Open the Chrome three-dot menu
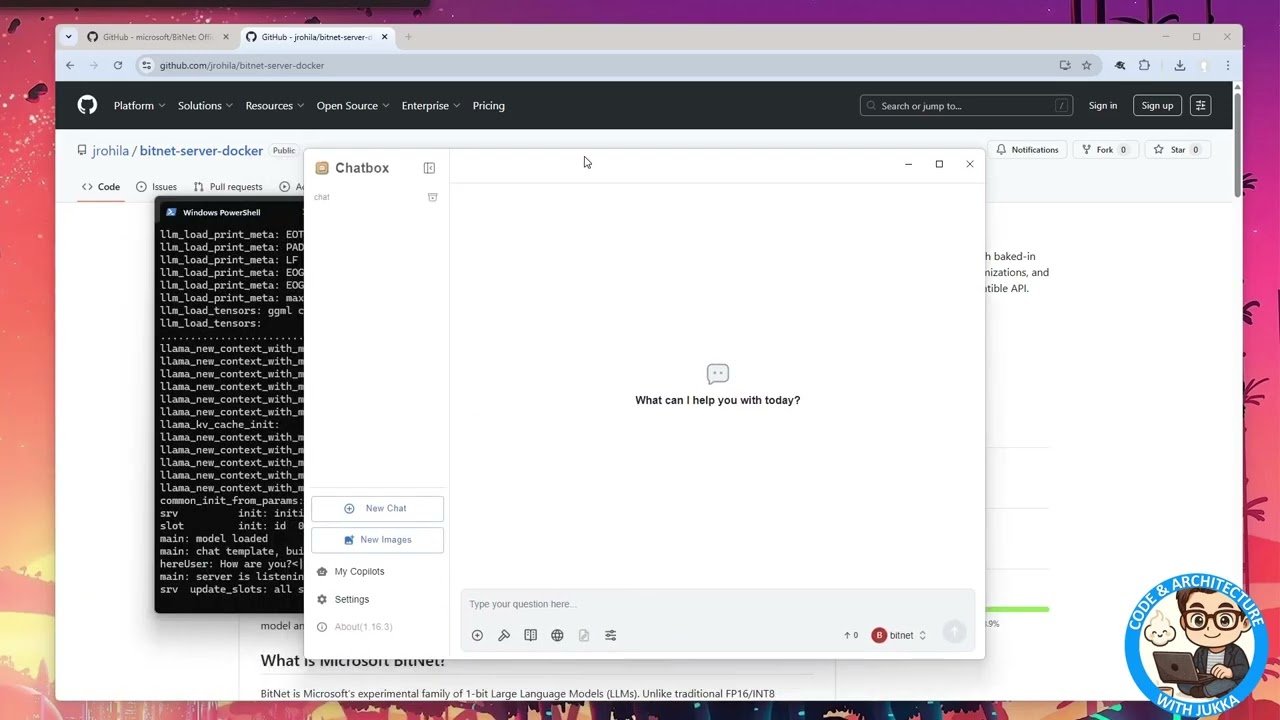This screenshot has width=1280, height=720. point(1228,65)
